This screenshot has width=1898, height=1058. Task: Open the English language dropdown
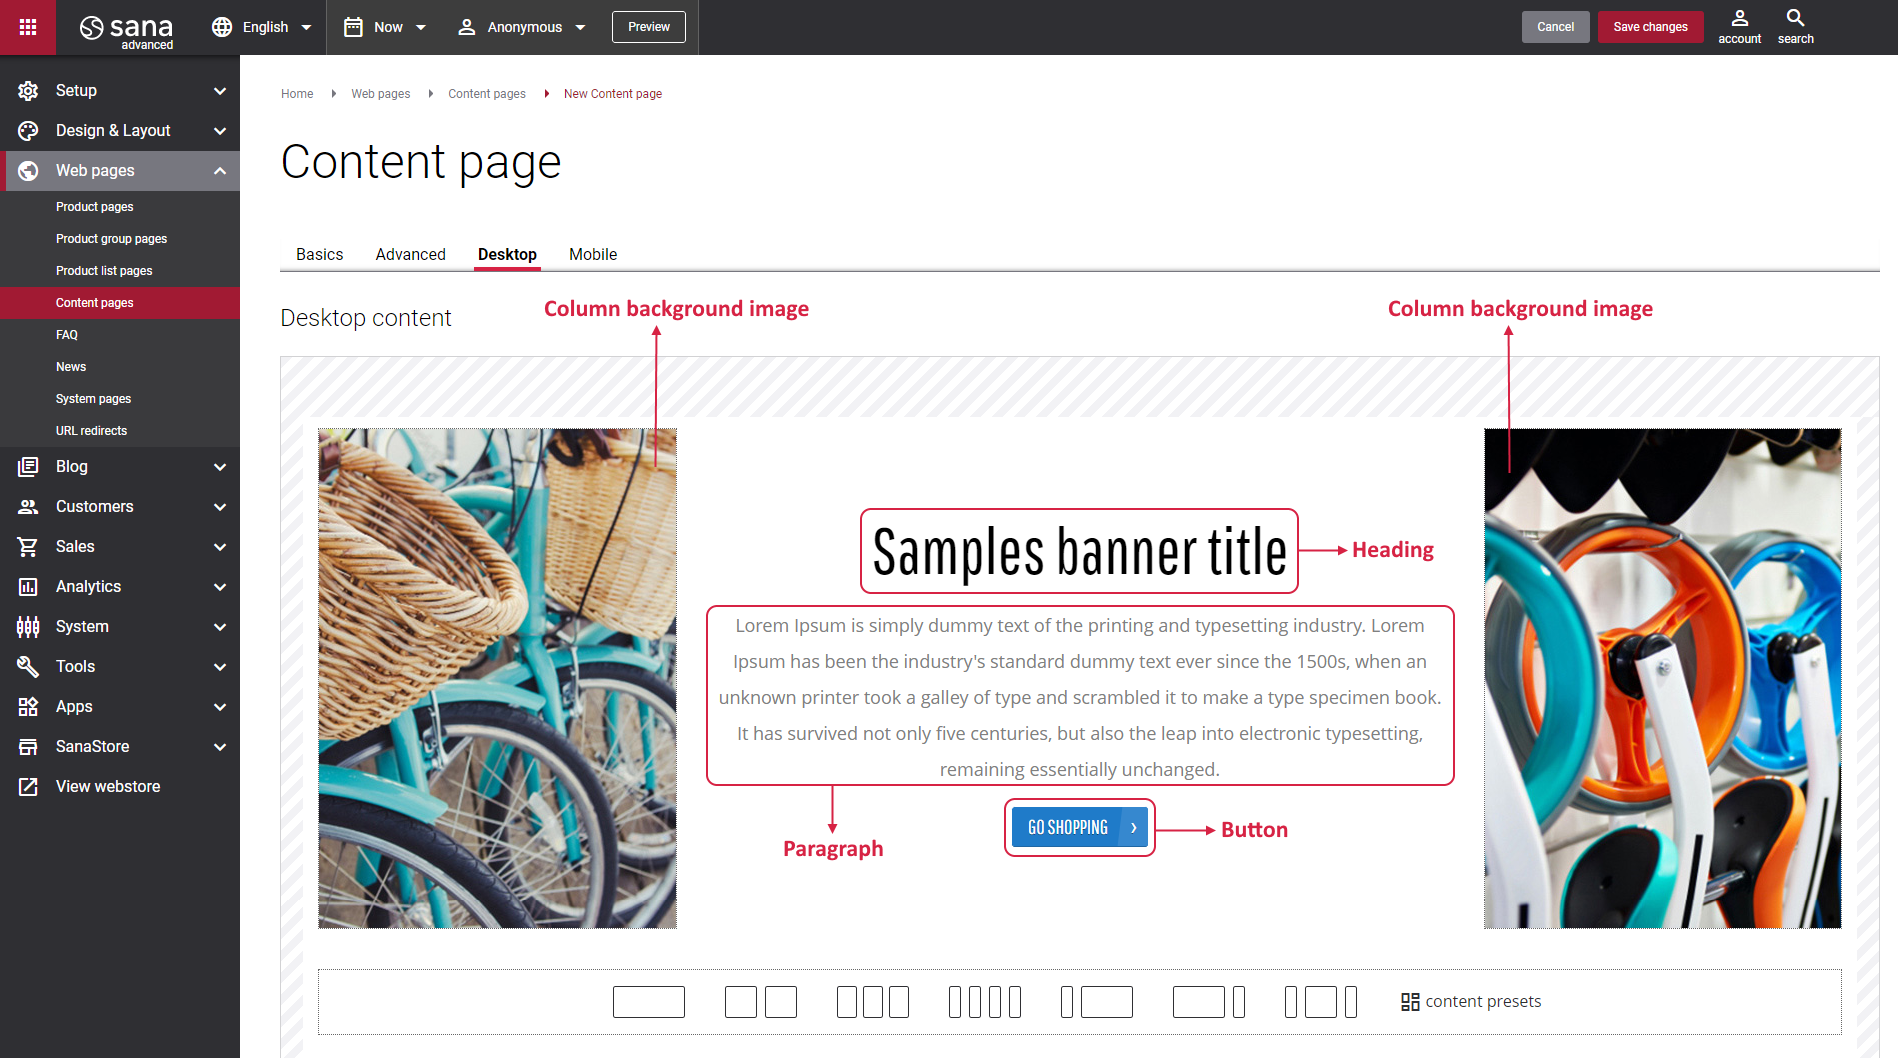(262, 27)
